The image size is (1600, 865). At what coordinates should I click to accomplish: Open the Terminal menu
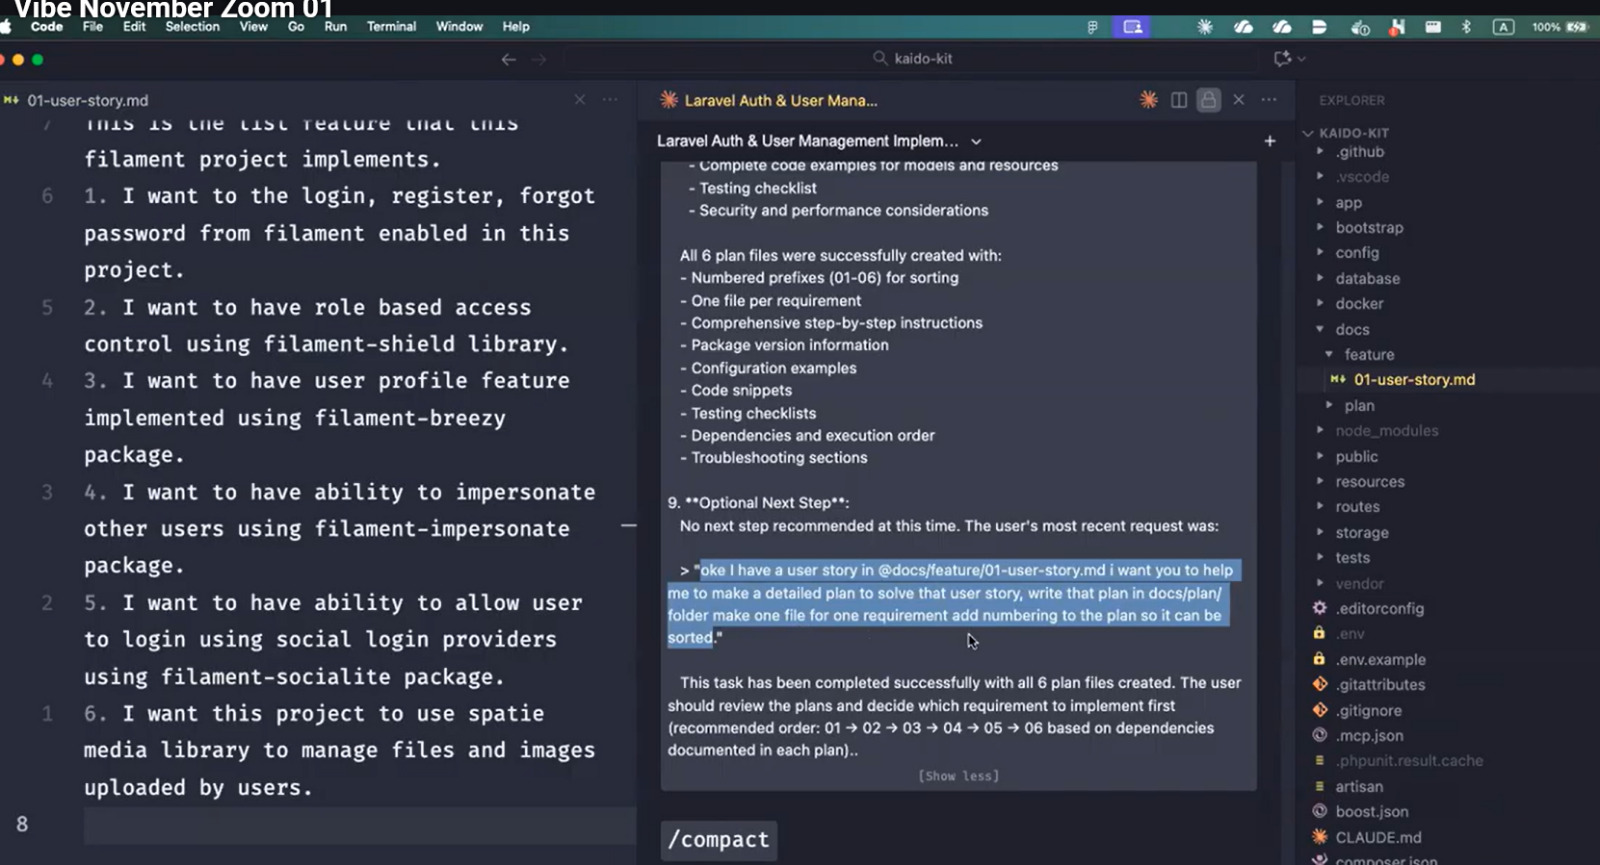pos(391,27)
